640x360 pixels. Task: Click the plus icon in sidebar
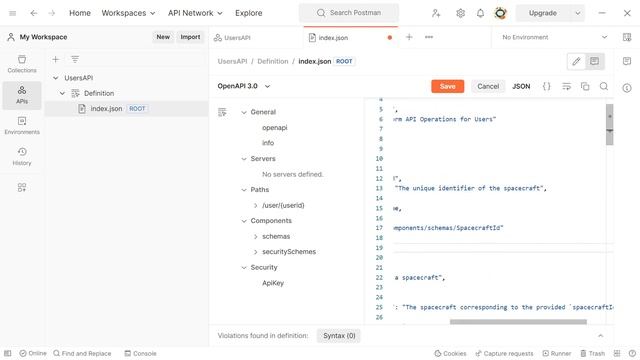pyautogui.click(x=56, y=59)
